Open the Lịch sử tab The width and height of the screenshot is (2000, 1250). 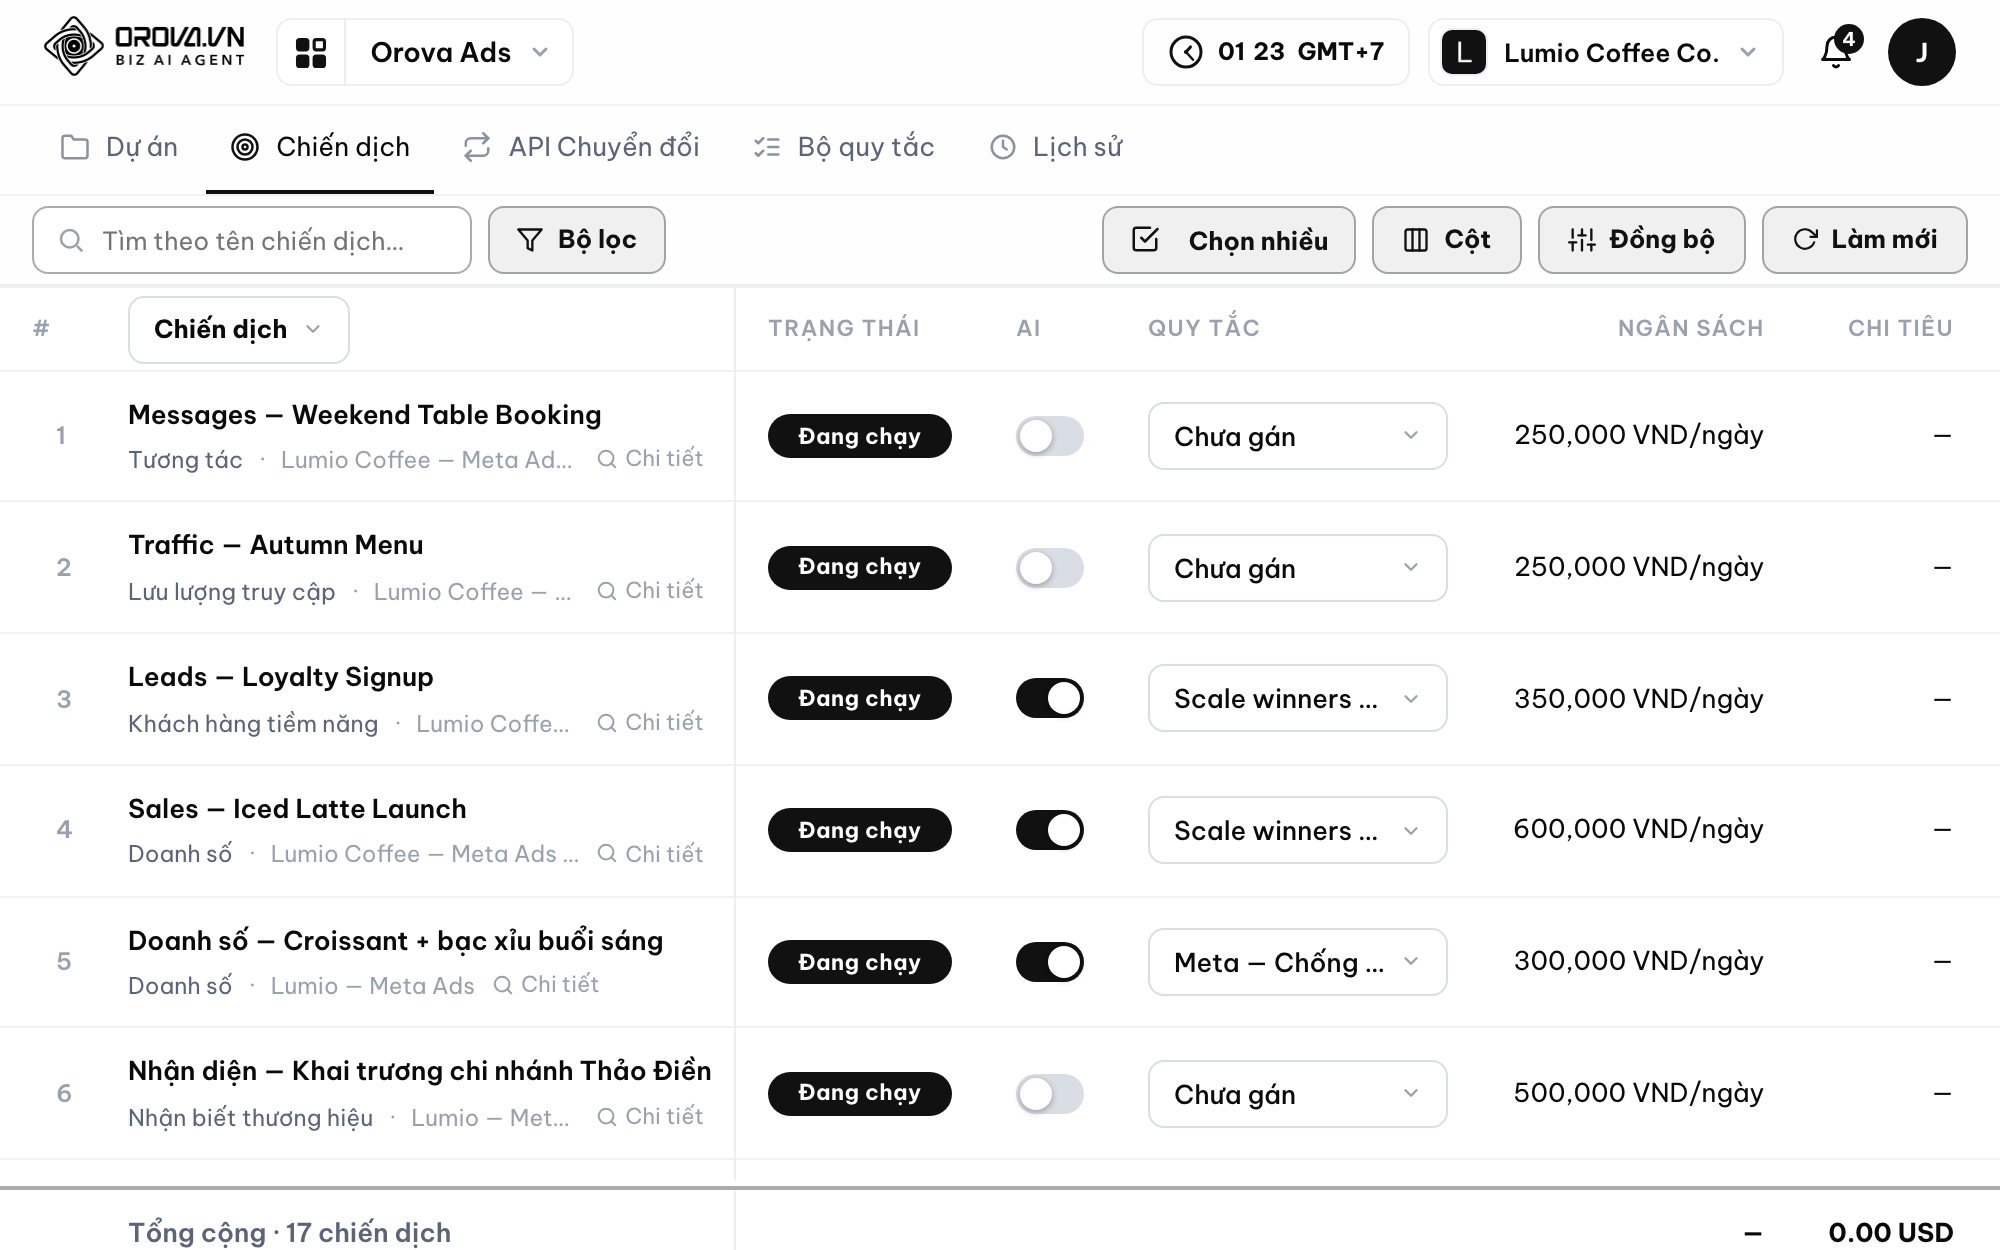[1056, 148]
